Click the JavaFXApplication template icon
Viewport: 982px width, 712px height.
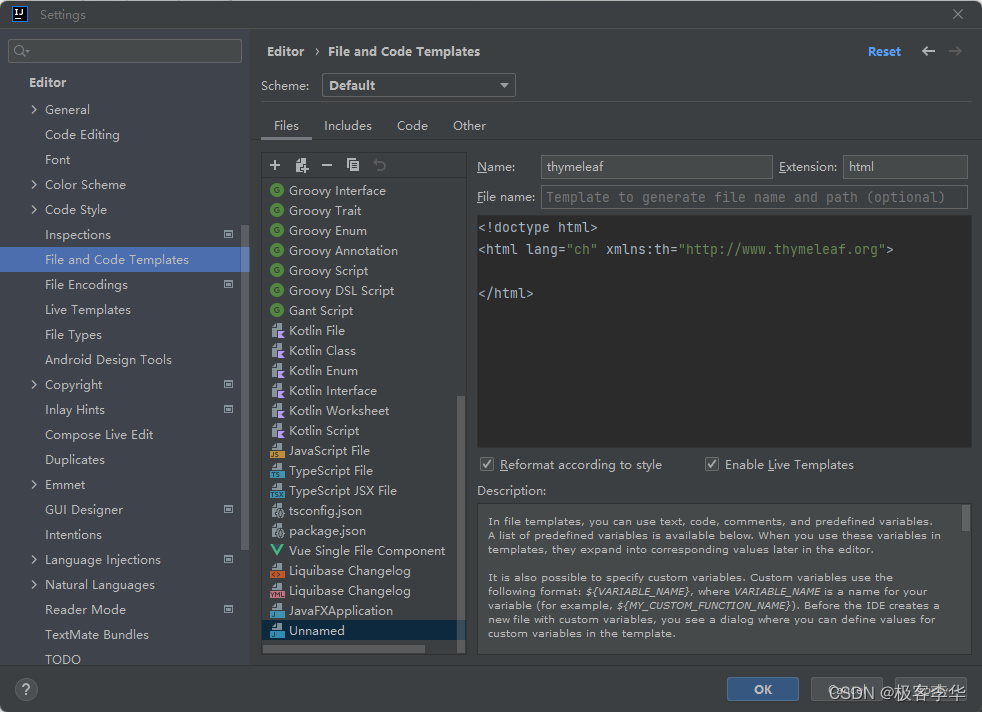pos(277,611)
